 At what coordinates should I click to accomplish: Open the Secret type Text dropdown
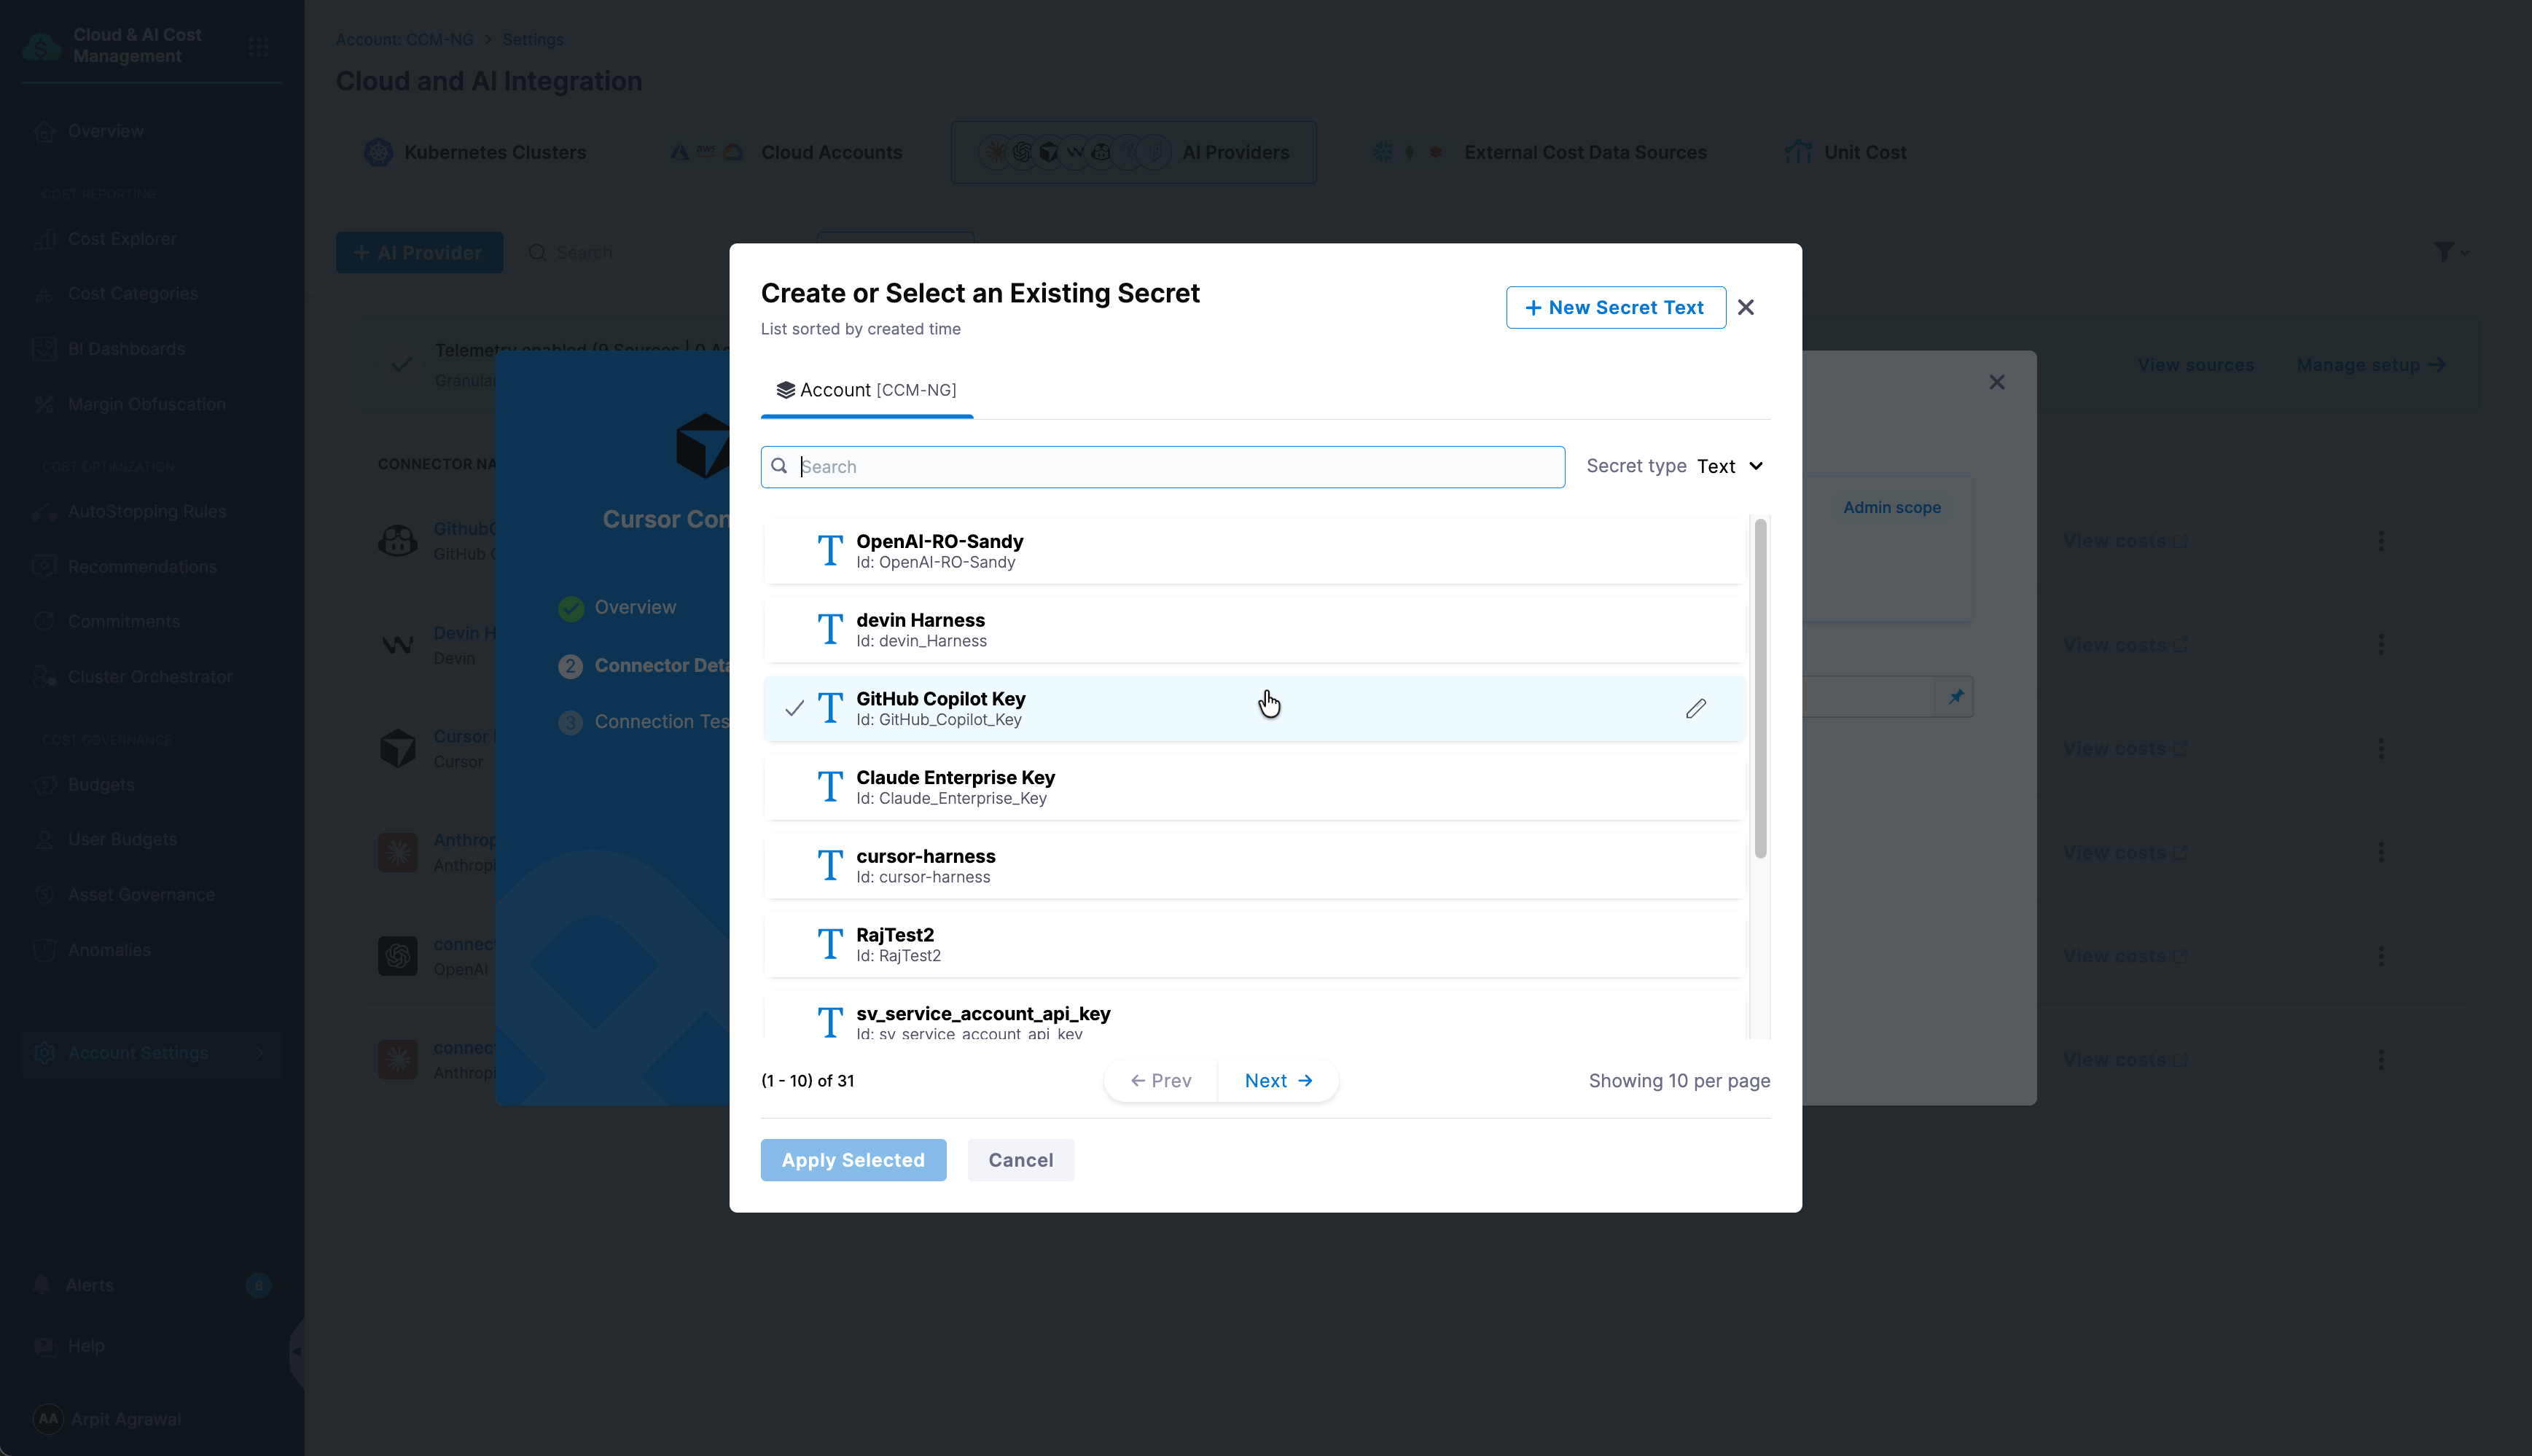[x=1729, y=466]
